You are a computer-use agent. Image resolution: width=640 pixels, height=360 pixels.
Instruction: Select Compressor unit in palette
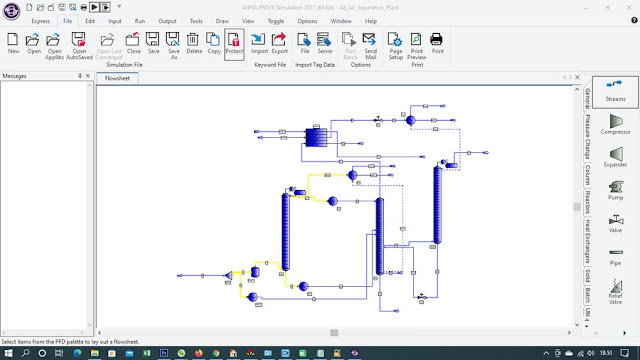point(616,124)
